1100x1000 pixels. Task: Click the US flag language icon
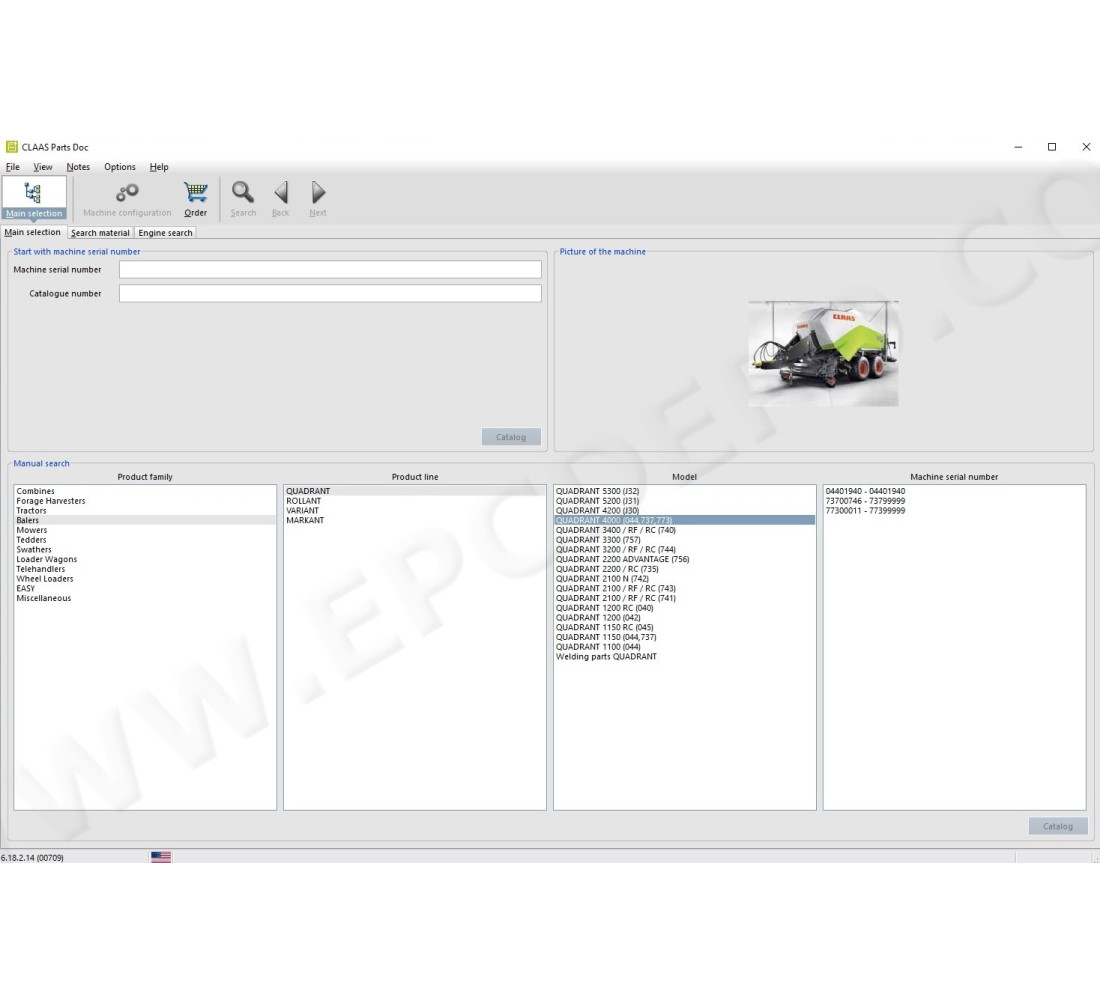(x=161, y=857)
